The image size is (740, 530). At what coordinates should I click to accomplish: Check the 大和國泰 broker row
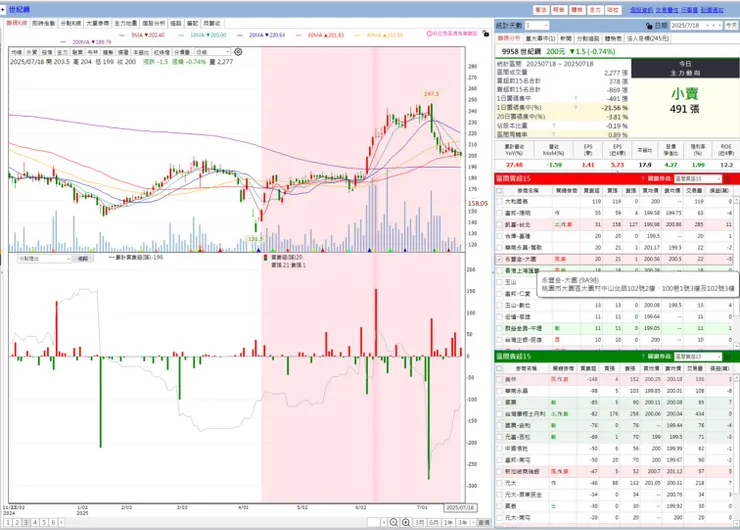499,202
